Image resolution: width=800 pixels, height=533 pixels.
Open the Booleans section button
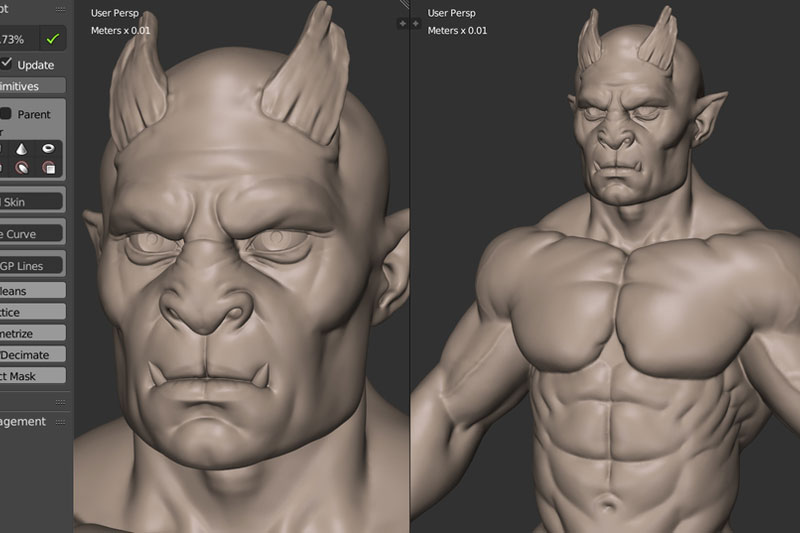(33, 291)
